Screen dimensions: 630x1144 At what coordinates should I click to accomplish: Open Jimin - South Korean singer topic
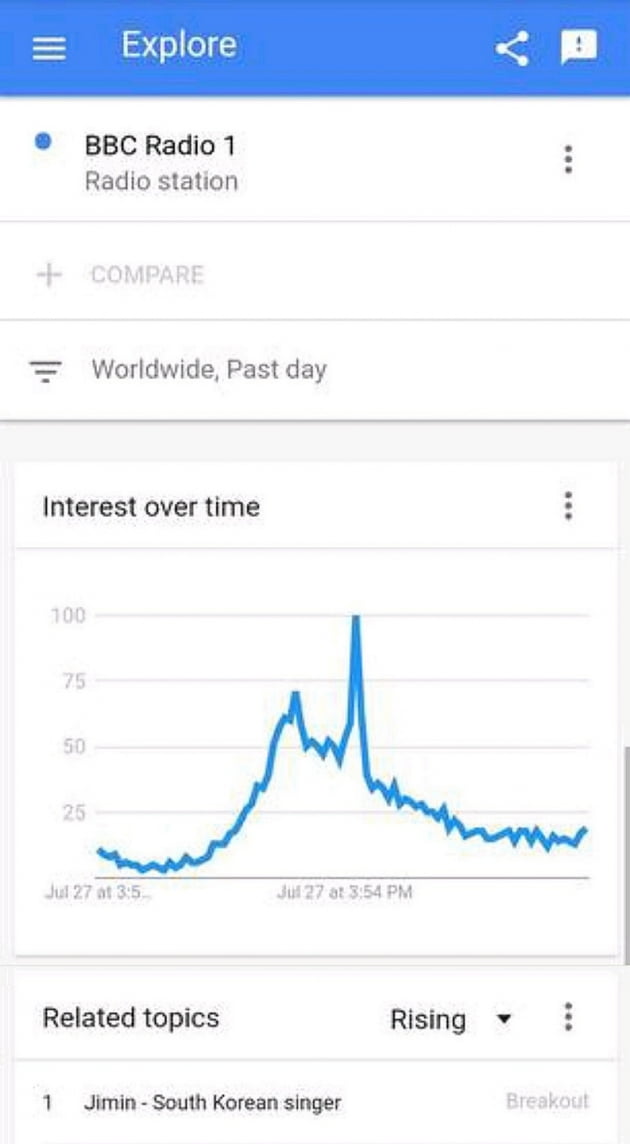(211, 1102)
